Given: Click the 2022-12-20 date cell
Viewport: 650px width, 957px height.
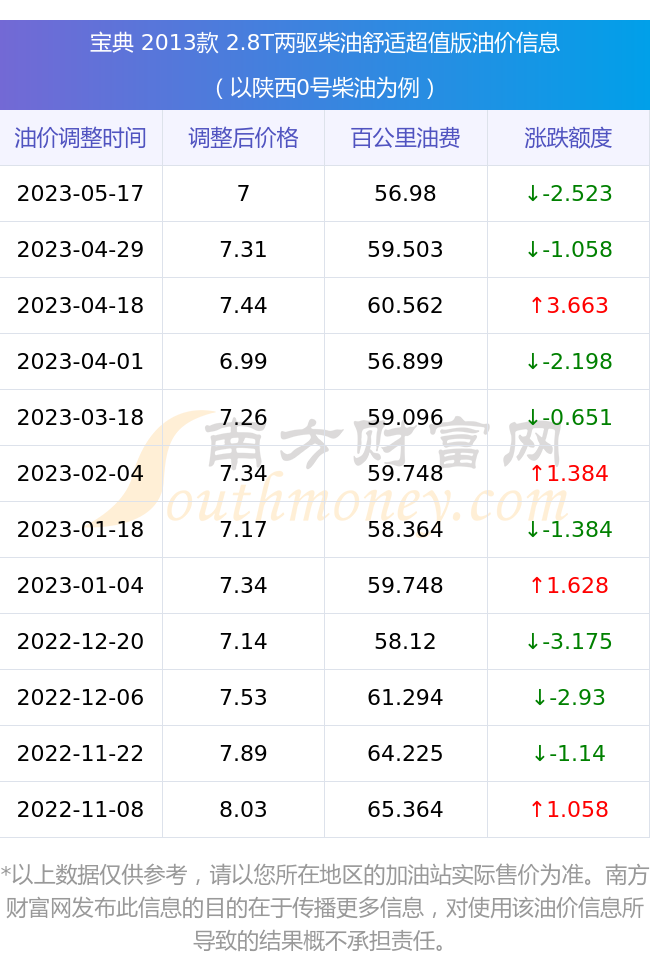Looking at the screenshot, I should pos(81,641).
